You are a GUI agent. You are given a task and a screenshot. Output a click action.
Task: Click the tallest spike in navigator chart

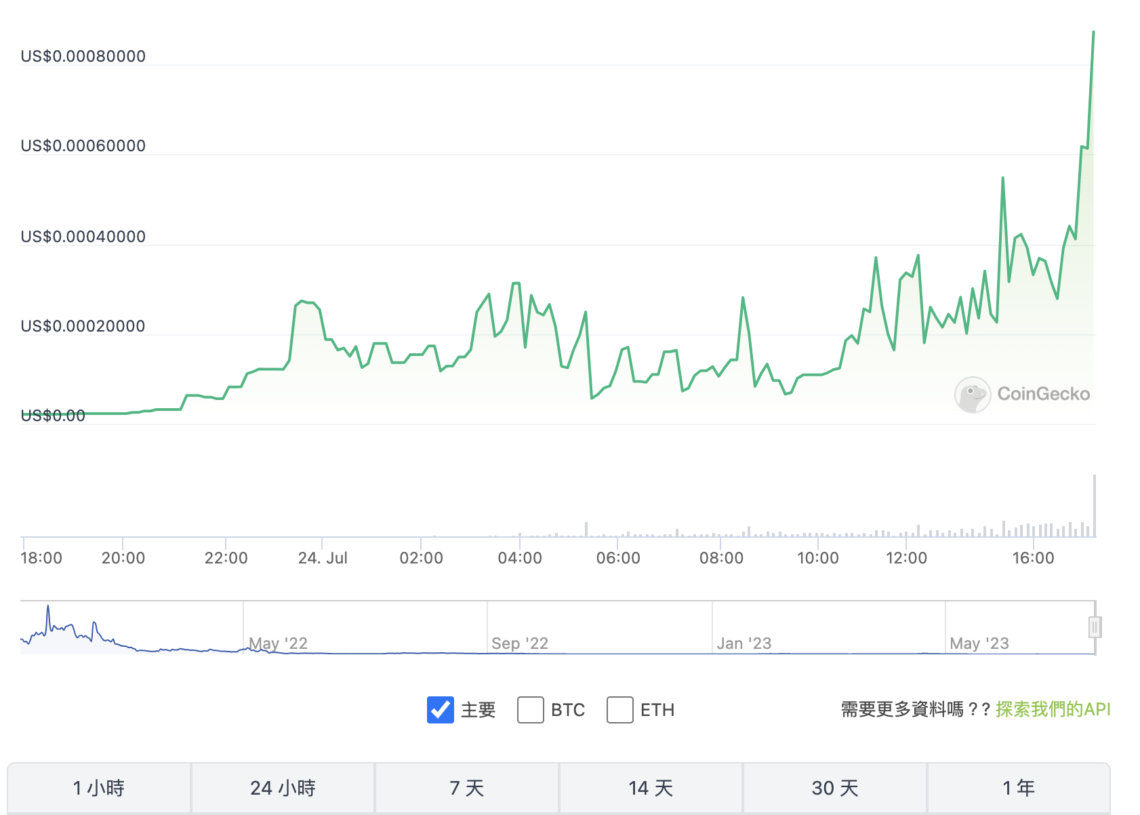click(47, 608)
